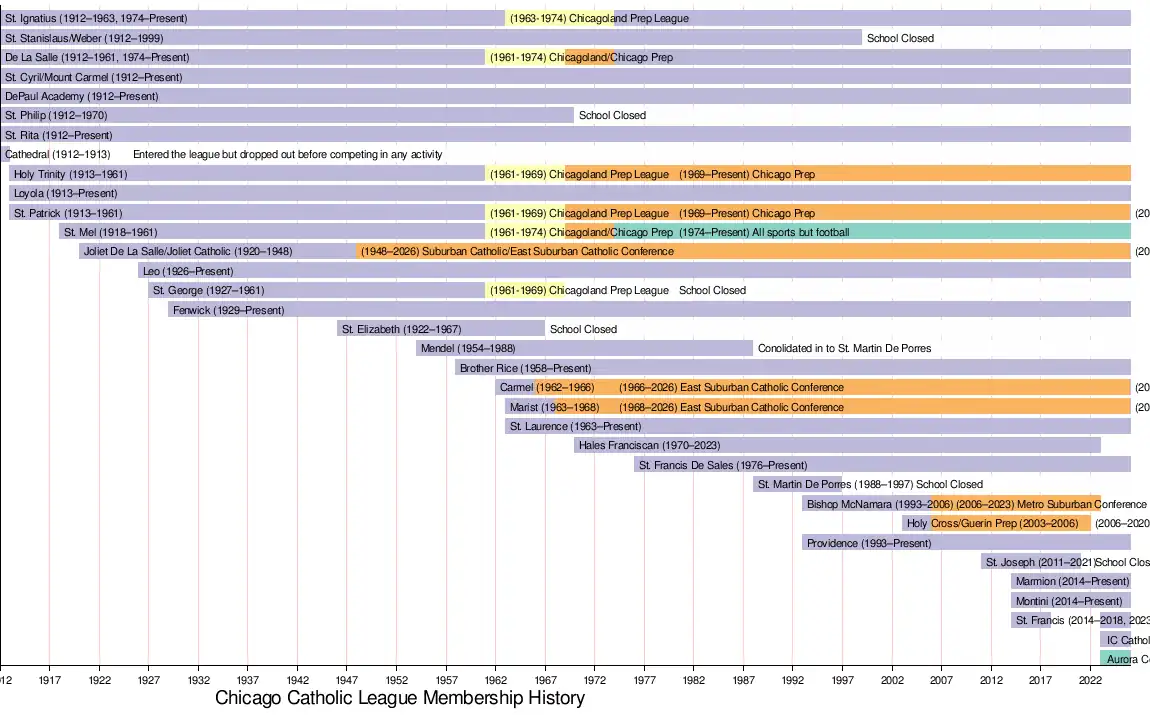1150x715 pixels.
Task: Select the 2007 year tick label
Action: pos(942,680)
